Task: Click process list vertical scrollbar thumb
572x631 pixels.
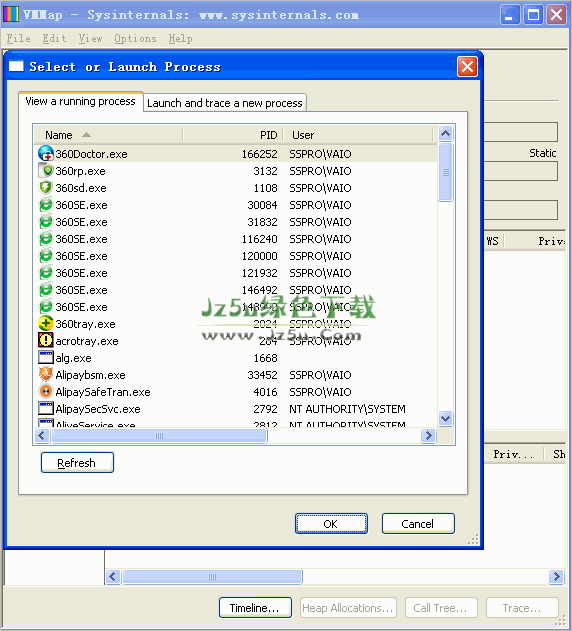Action: pos(446,172)
